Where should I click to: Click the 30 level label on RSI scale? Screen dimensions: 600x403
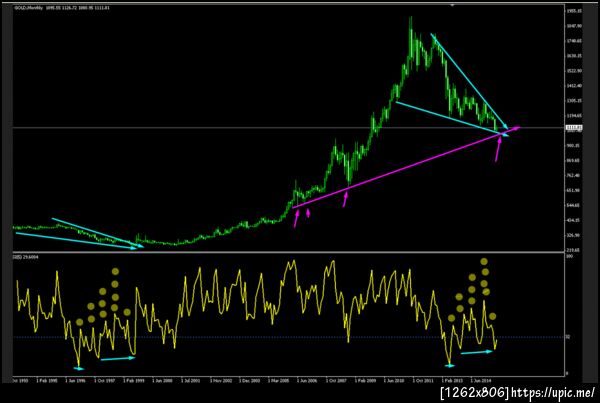point(568,337)
